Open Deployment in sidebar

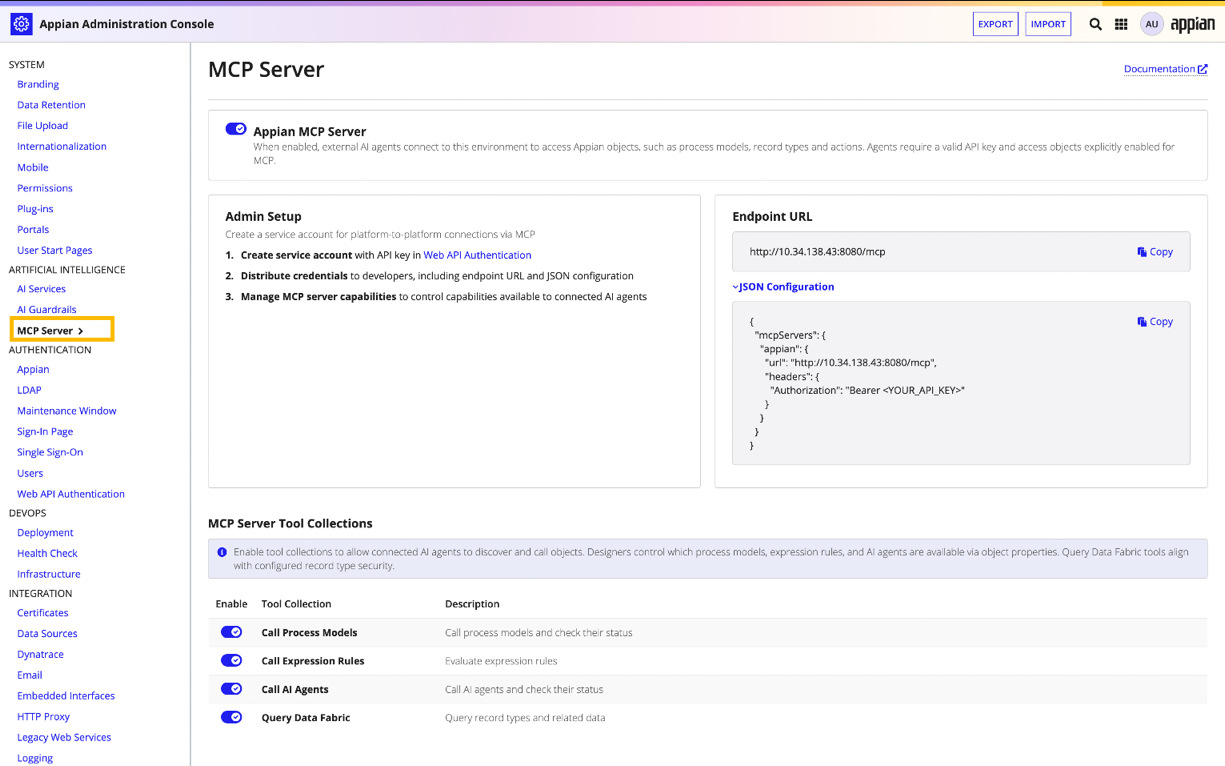45,533
